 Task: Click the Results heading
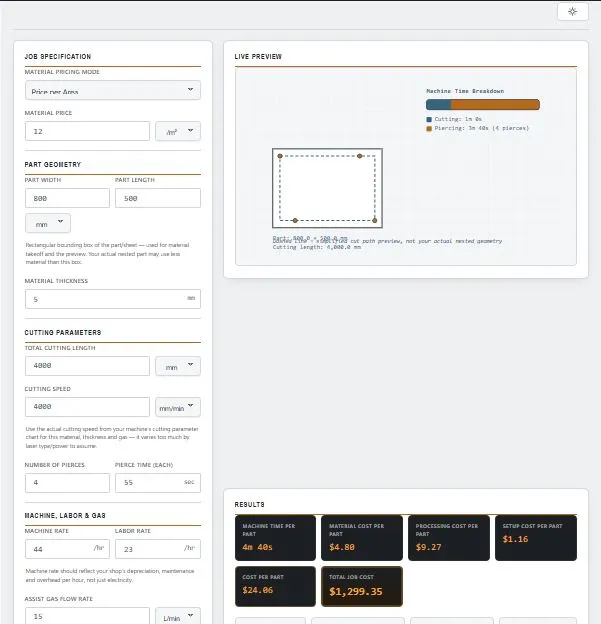[x=250, y=504]
